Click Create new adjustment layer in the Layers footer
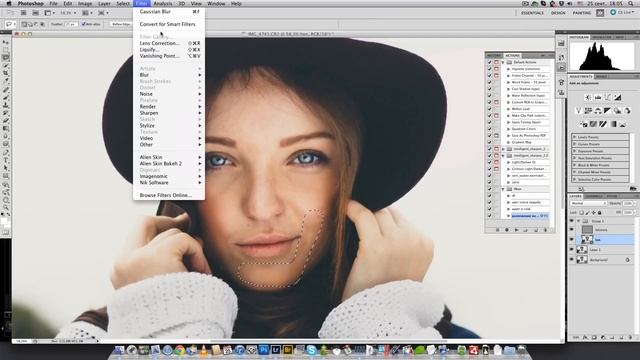This screenshot has width=640, height=360. click(603, 338)
